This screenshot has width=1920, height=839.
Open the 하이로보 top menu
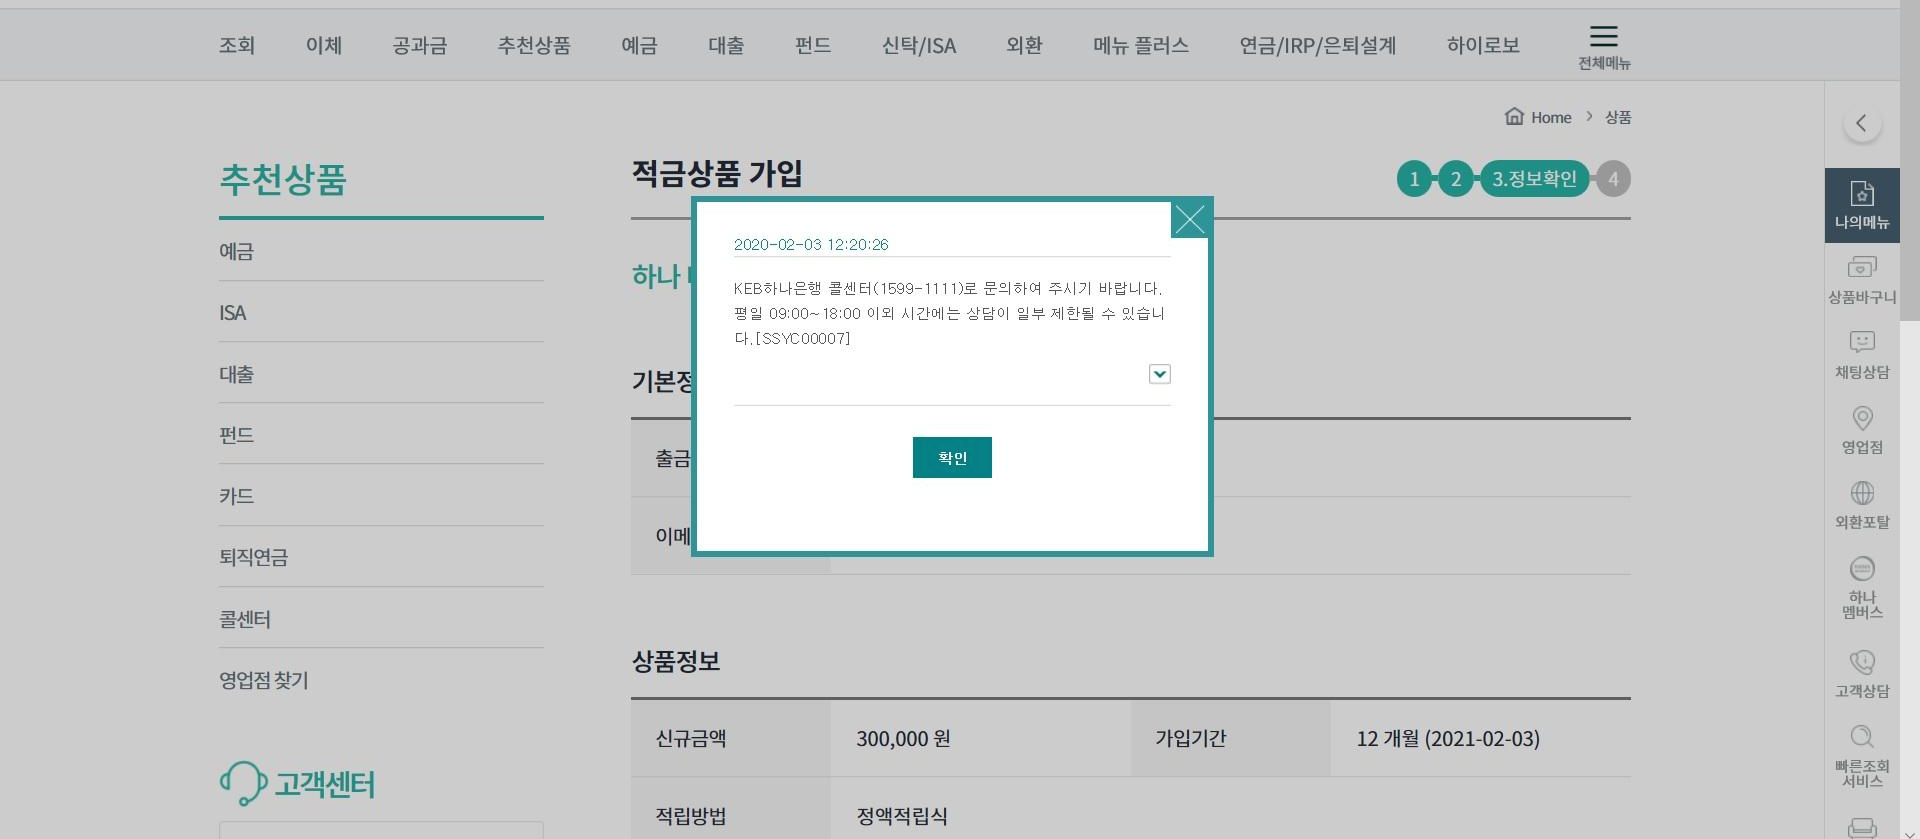tap(1483, 45)
